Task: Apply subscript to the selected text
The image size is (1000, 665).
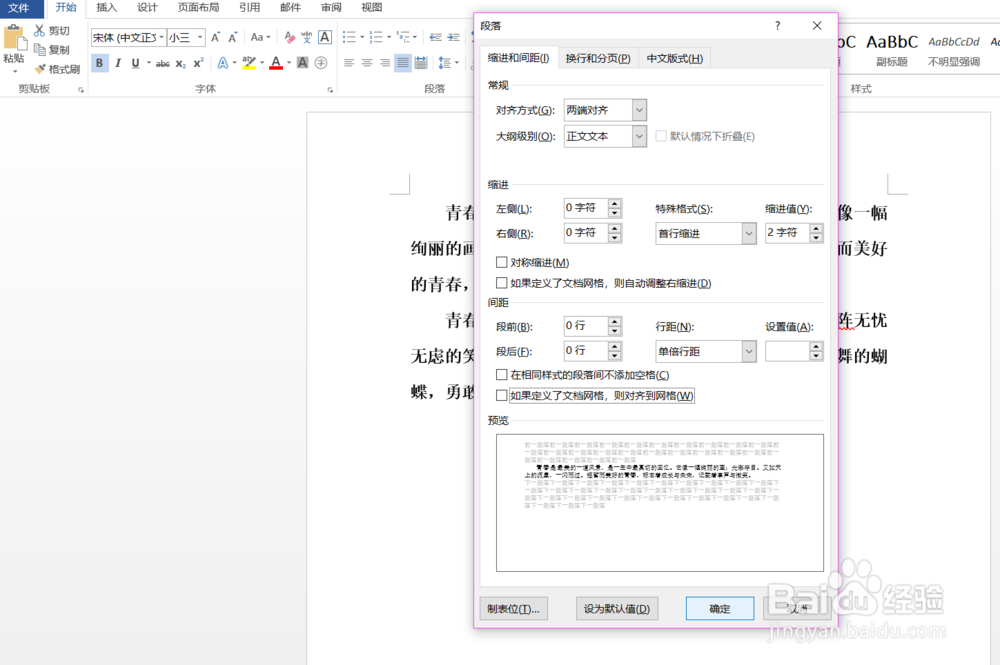Action: [180, 63]
